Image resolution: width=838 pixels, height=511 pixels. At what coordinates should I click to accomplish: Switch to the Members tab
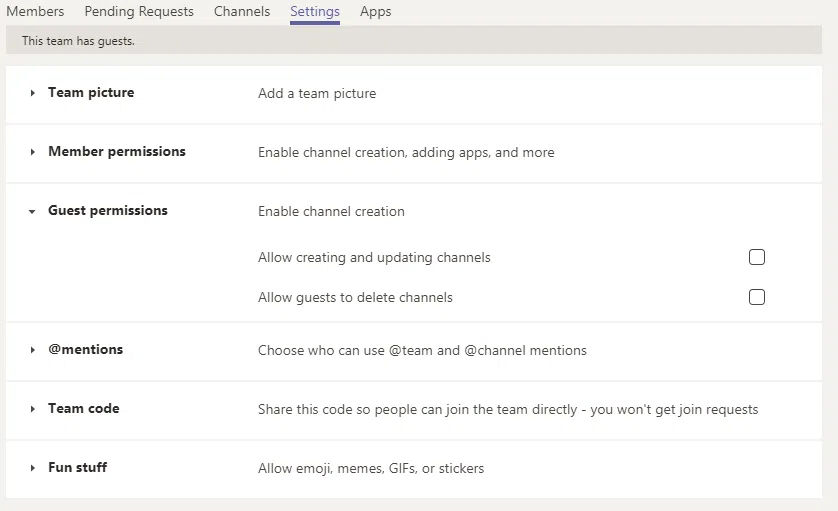(x=35, y=12)
